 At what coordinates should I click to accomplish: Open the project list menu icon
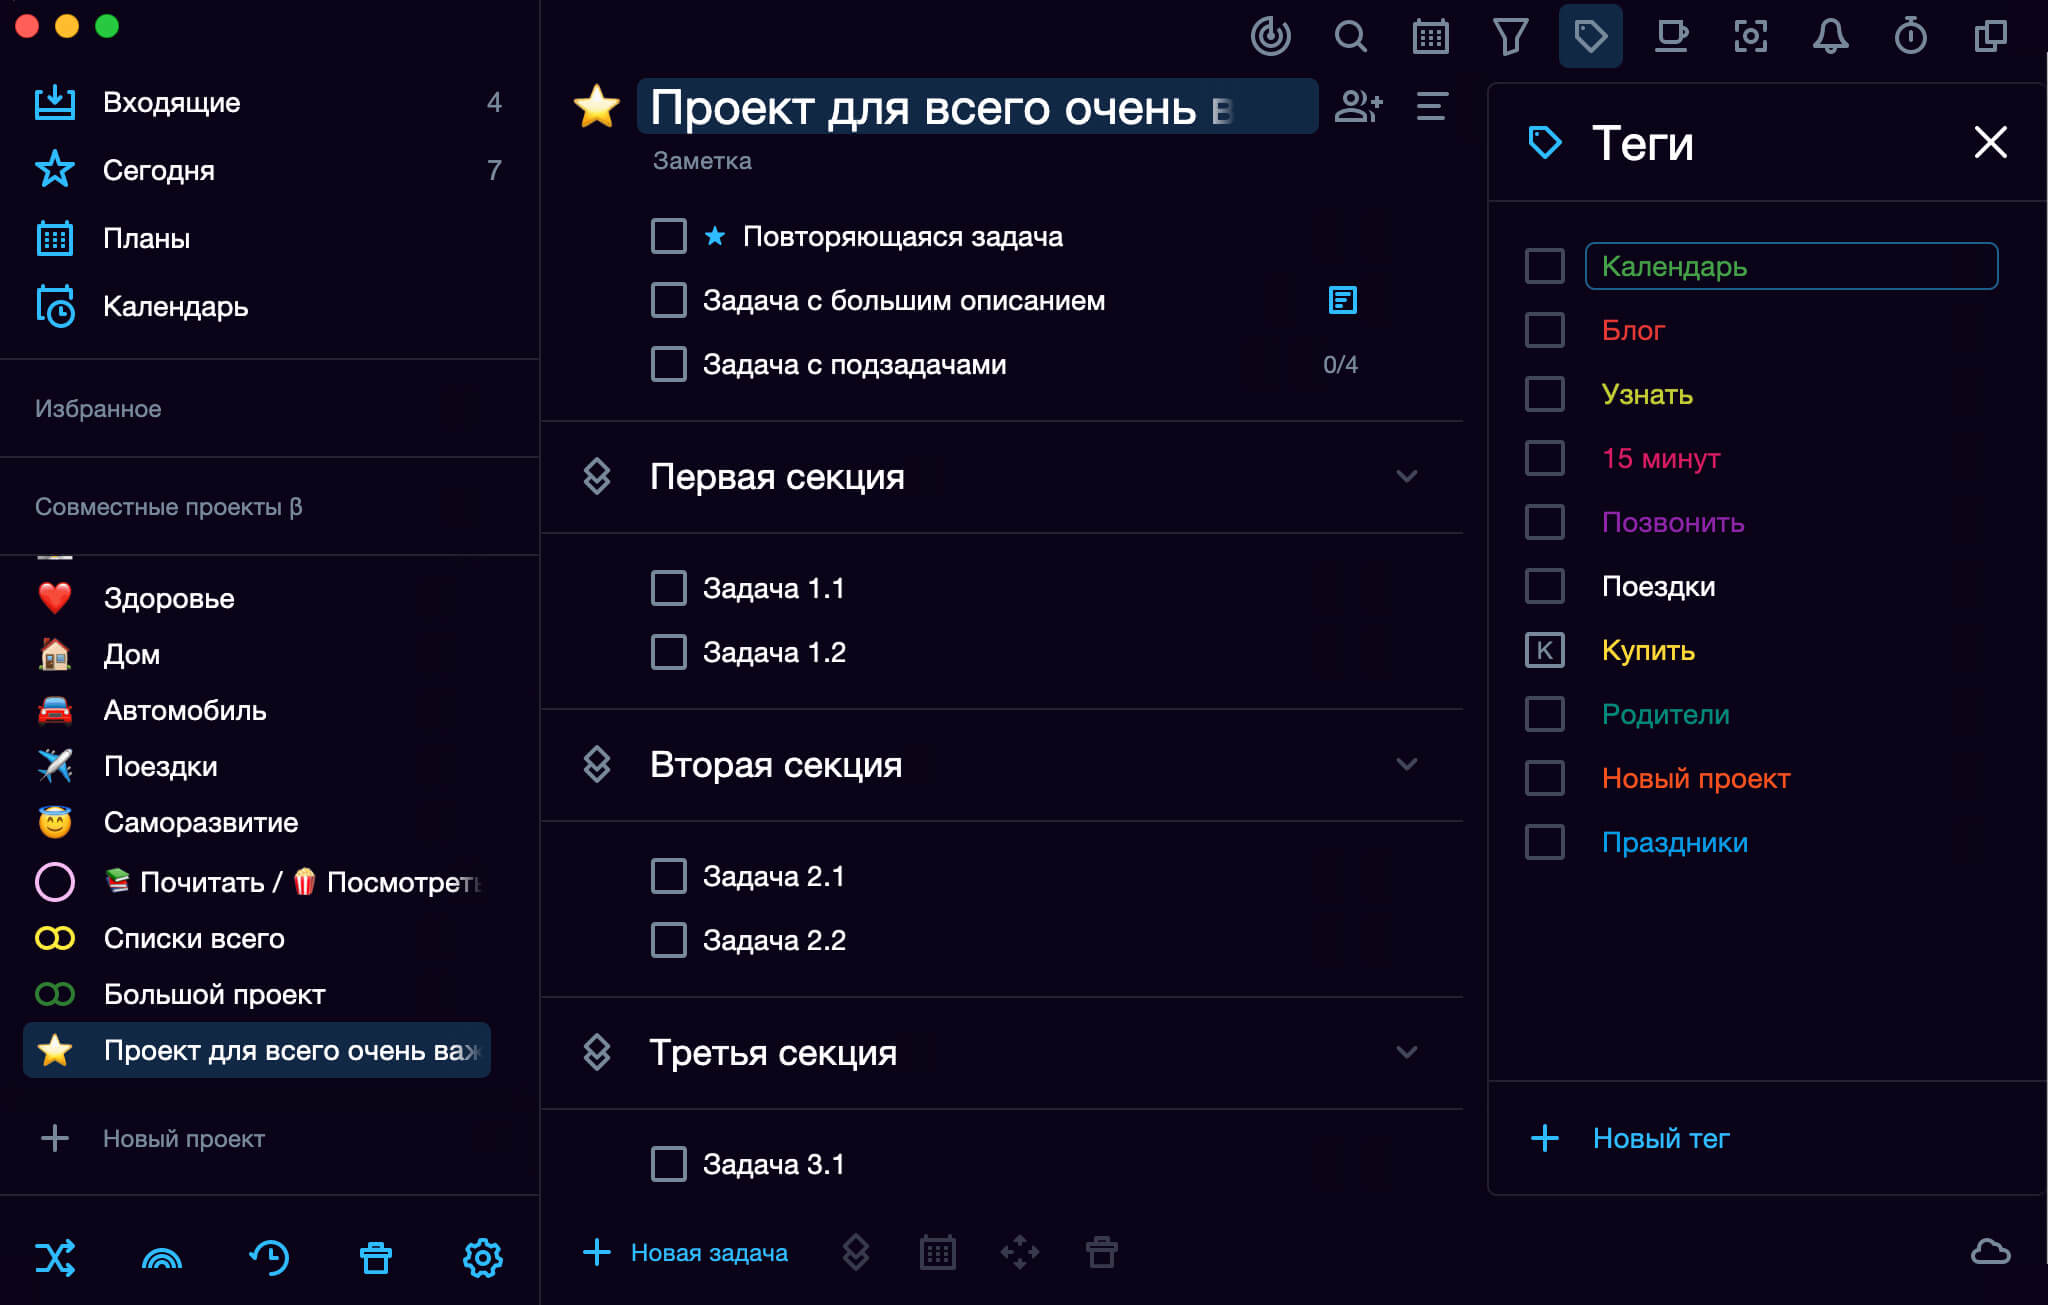(x=1432, y=106)
